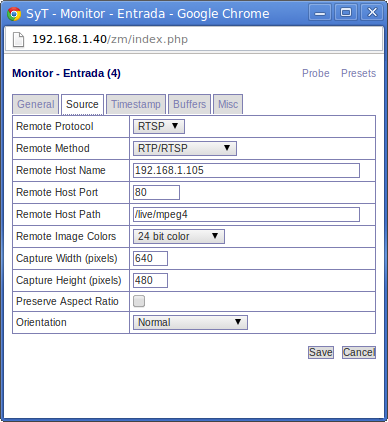Click the Remote Host Name field
Viewport: 388px width, 422px height.
246,170
